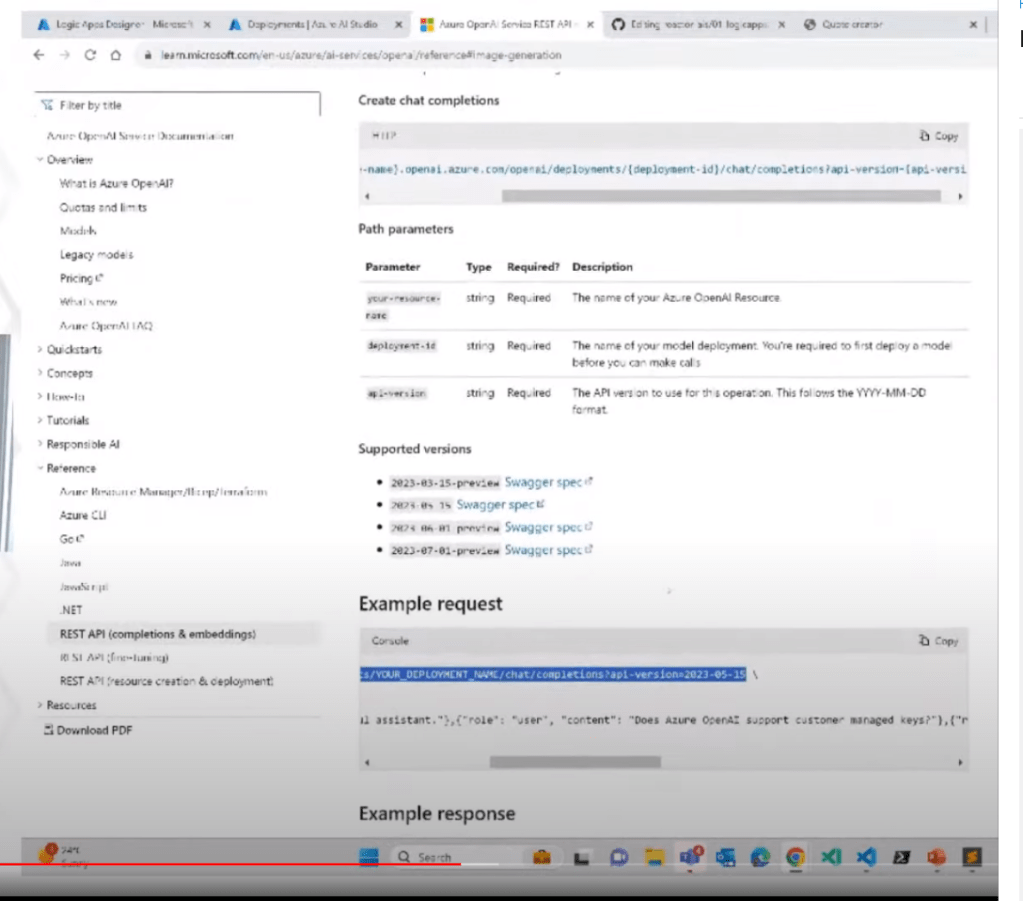Expand the Tutorials section
This screenshot has height=901, width=1023.
click(x=40, y=420)
